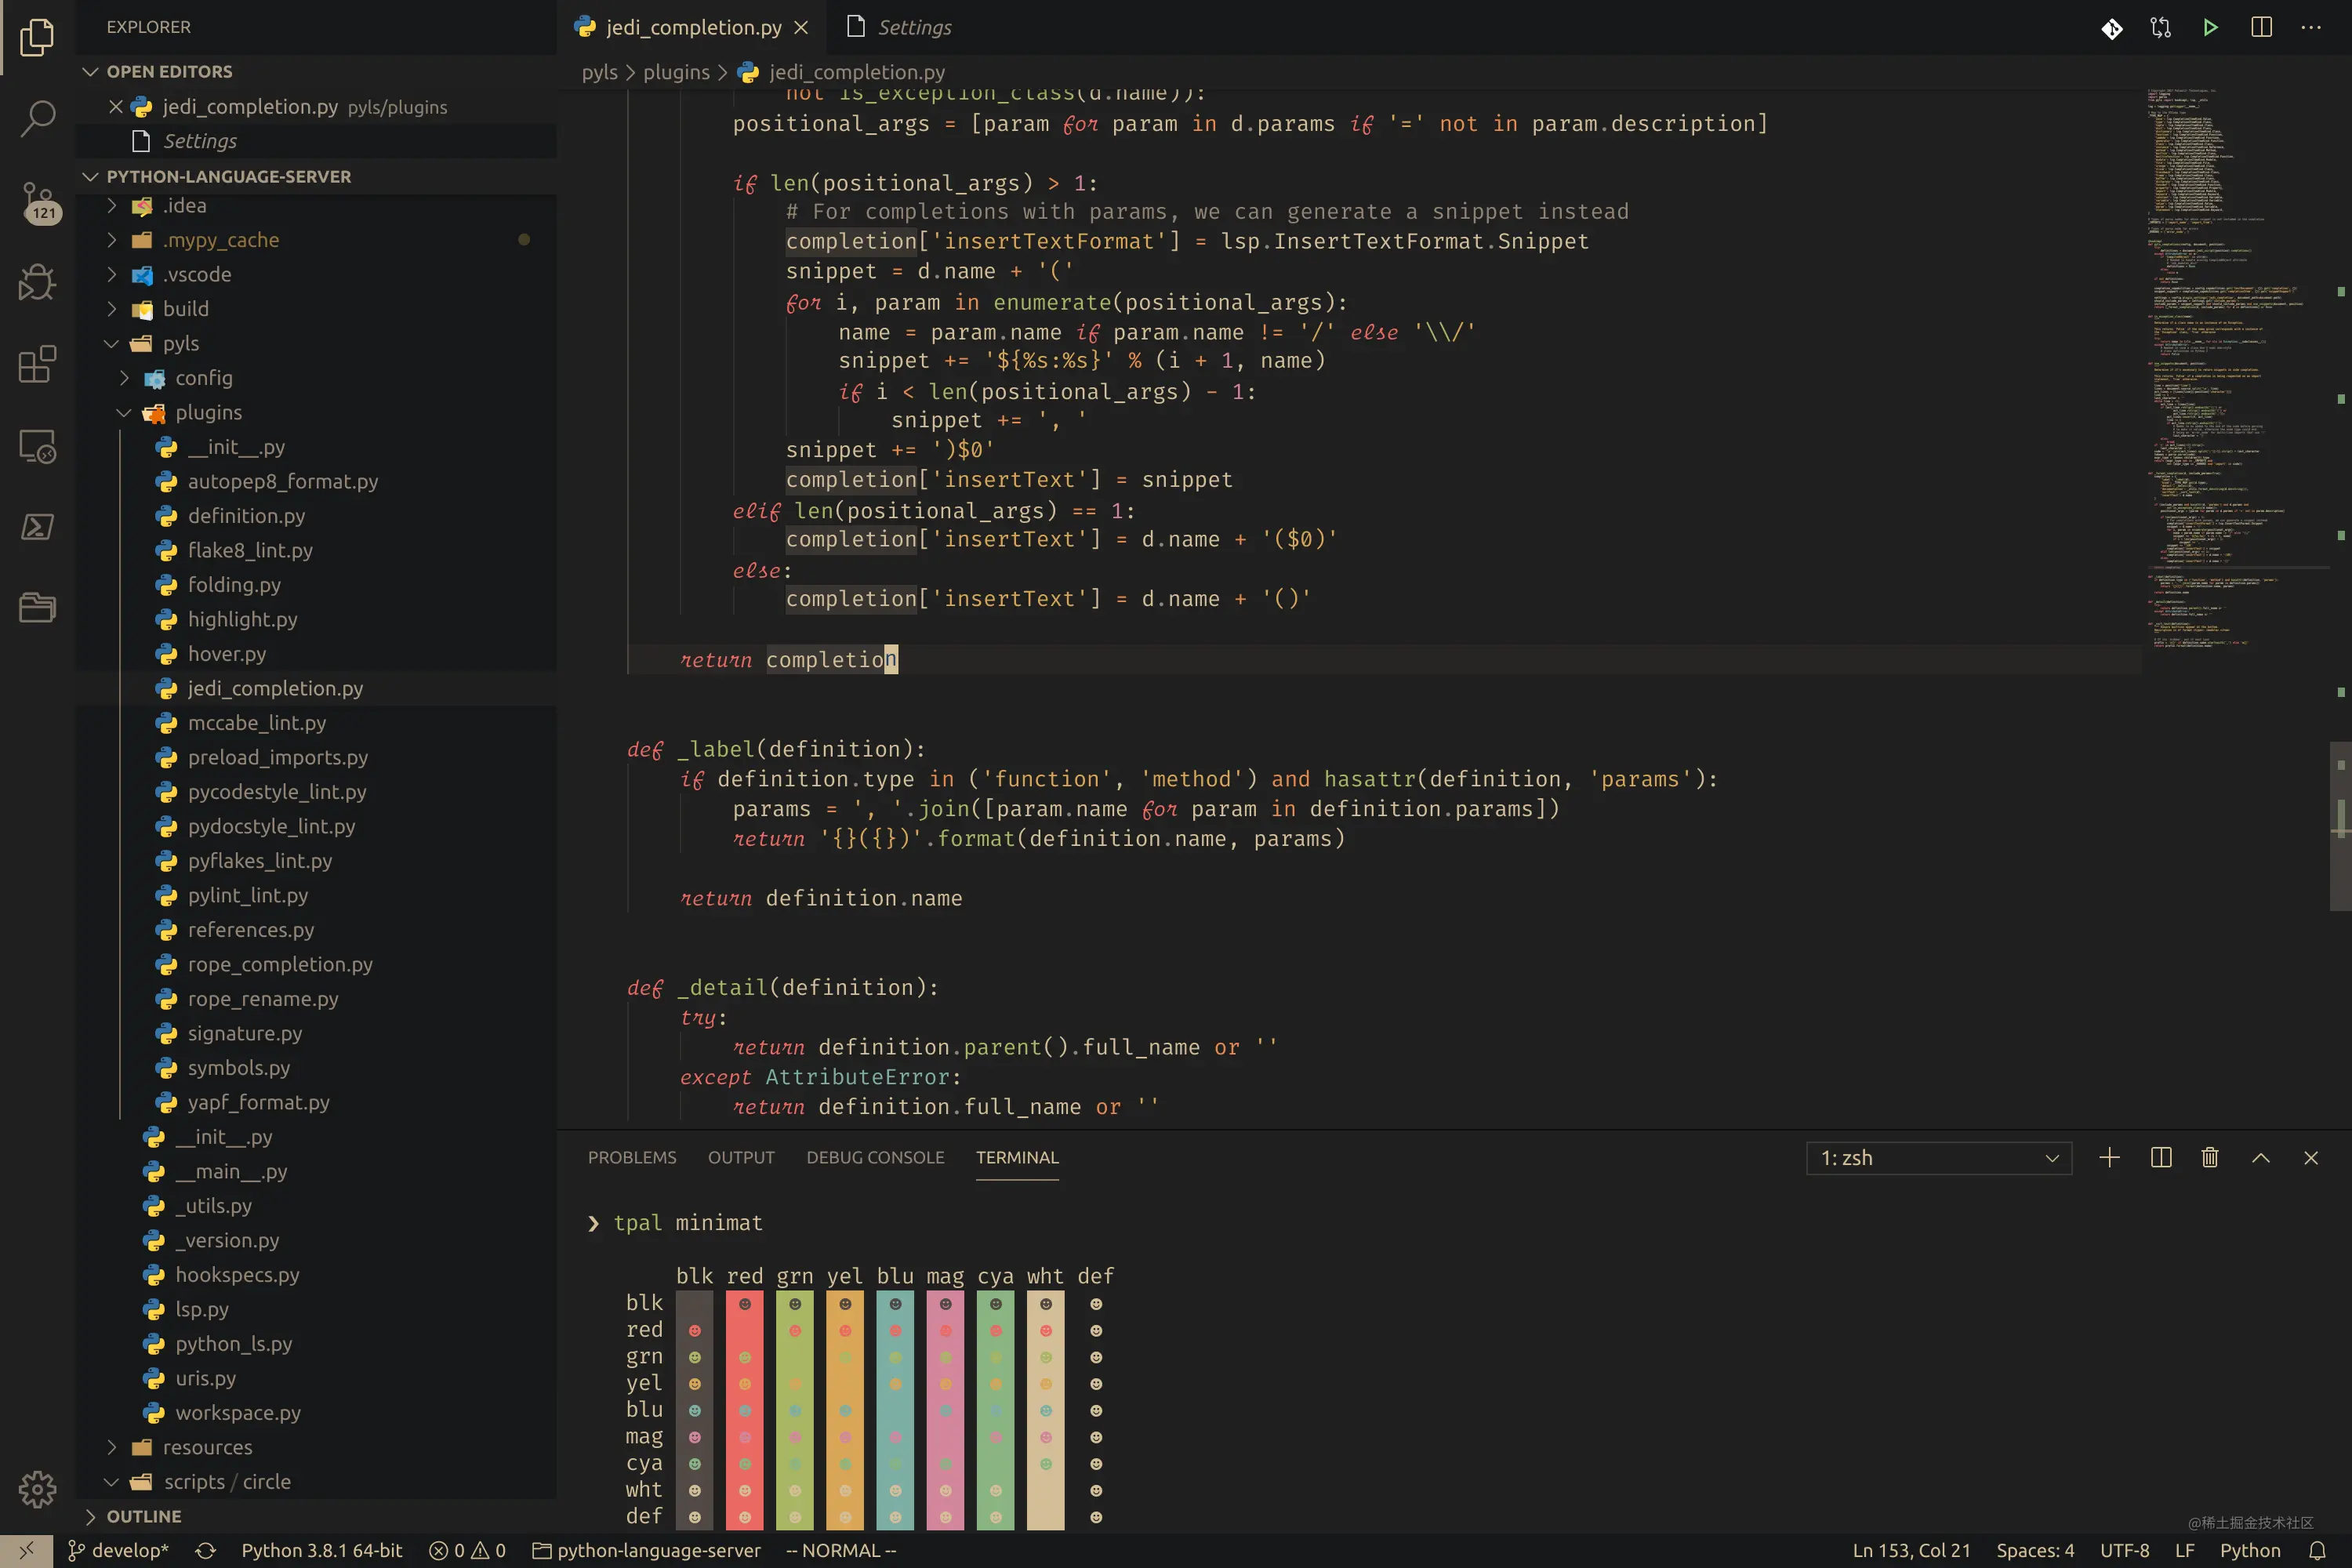Split the editor right
2352x1568 pixels.
(x=2261, y=28)
